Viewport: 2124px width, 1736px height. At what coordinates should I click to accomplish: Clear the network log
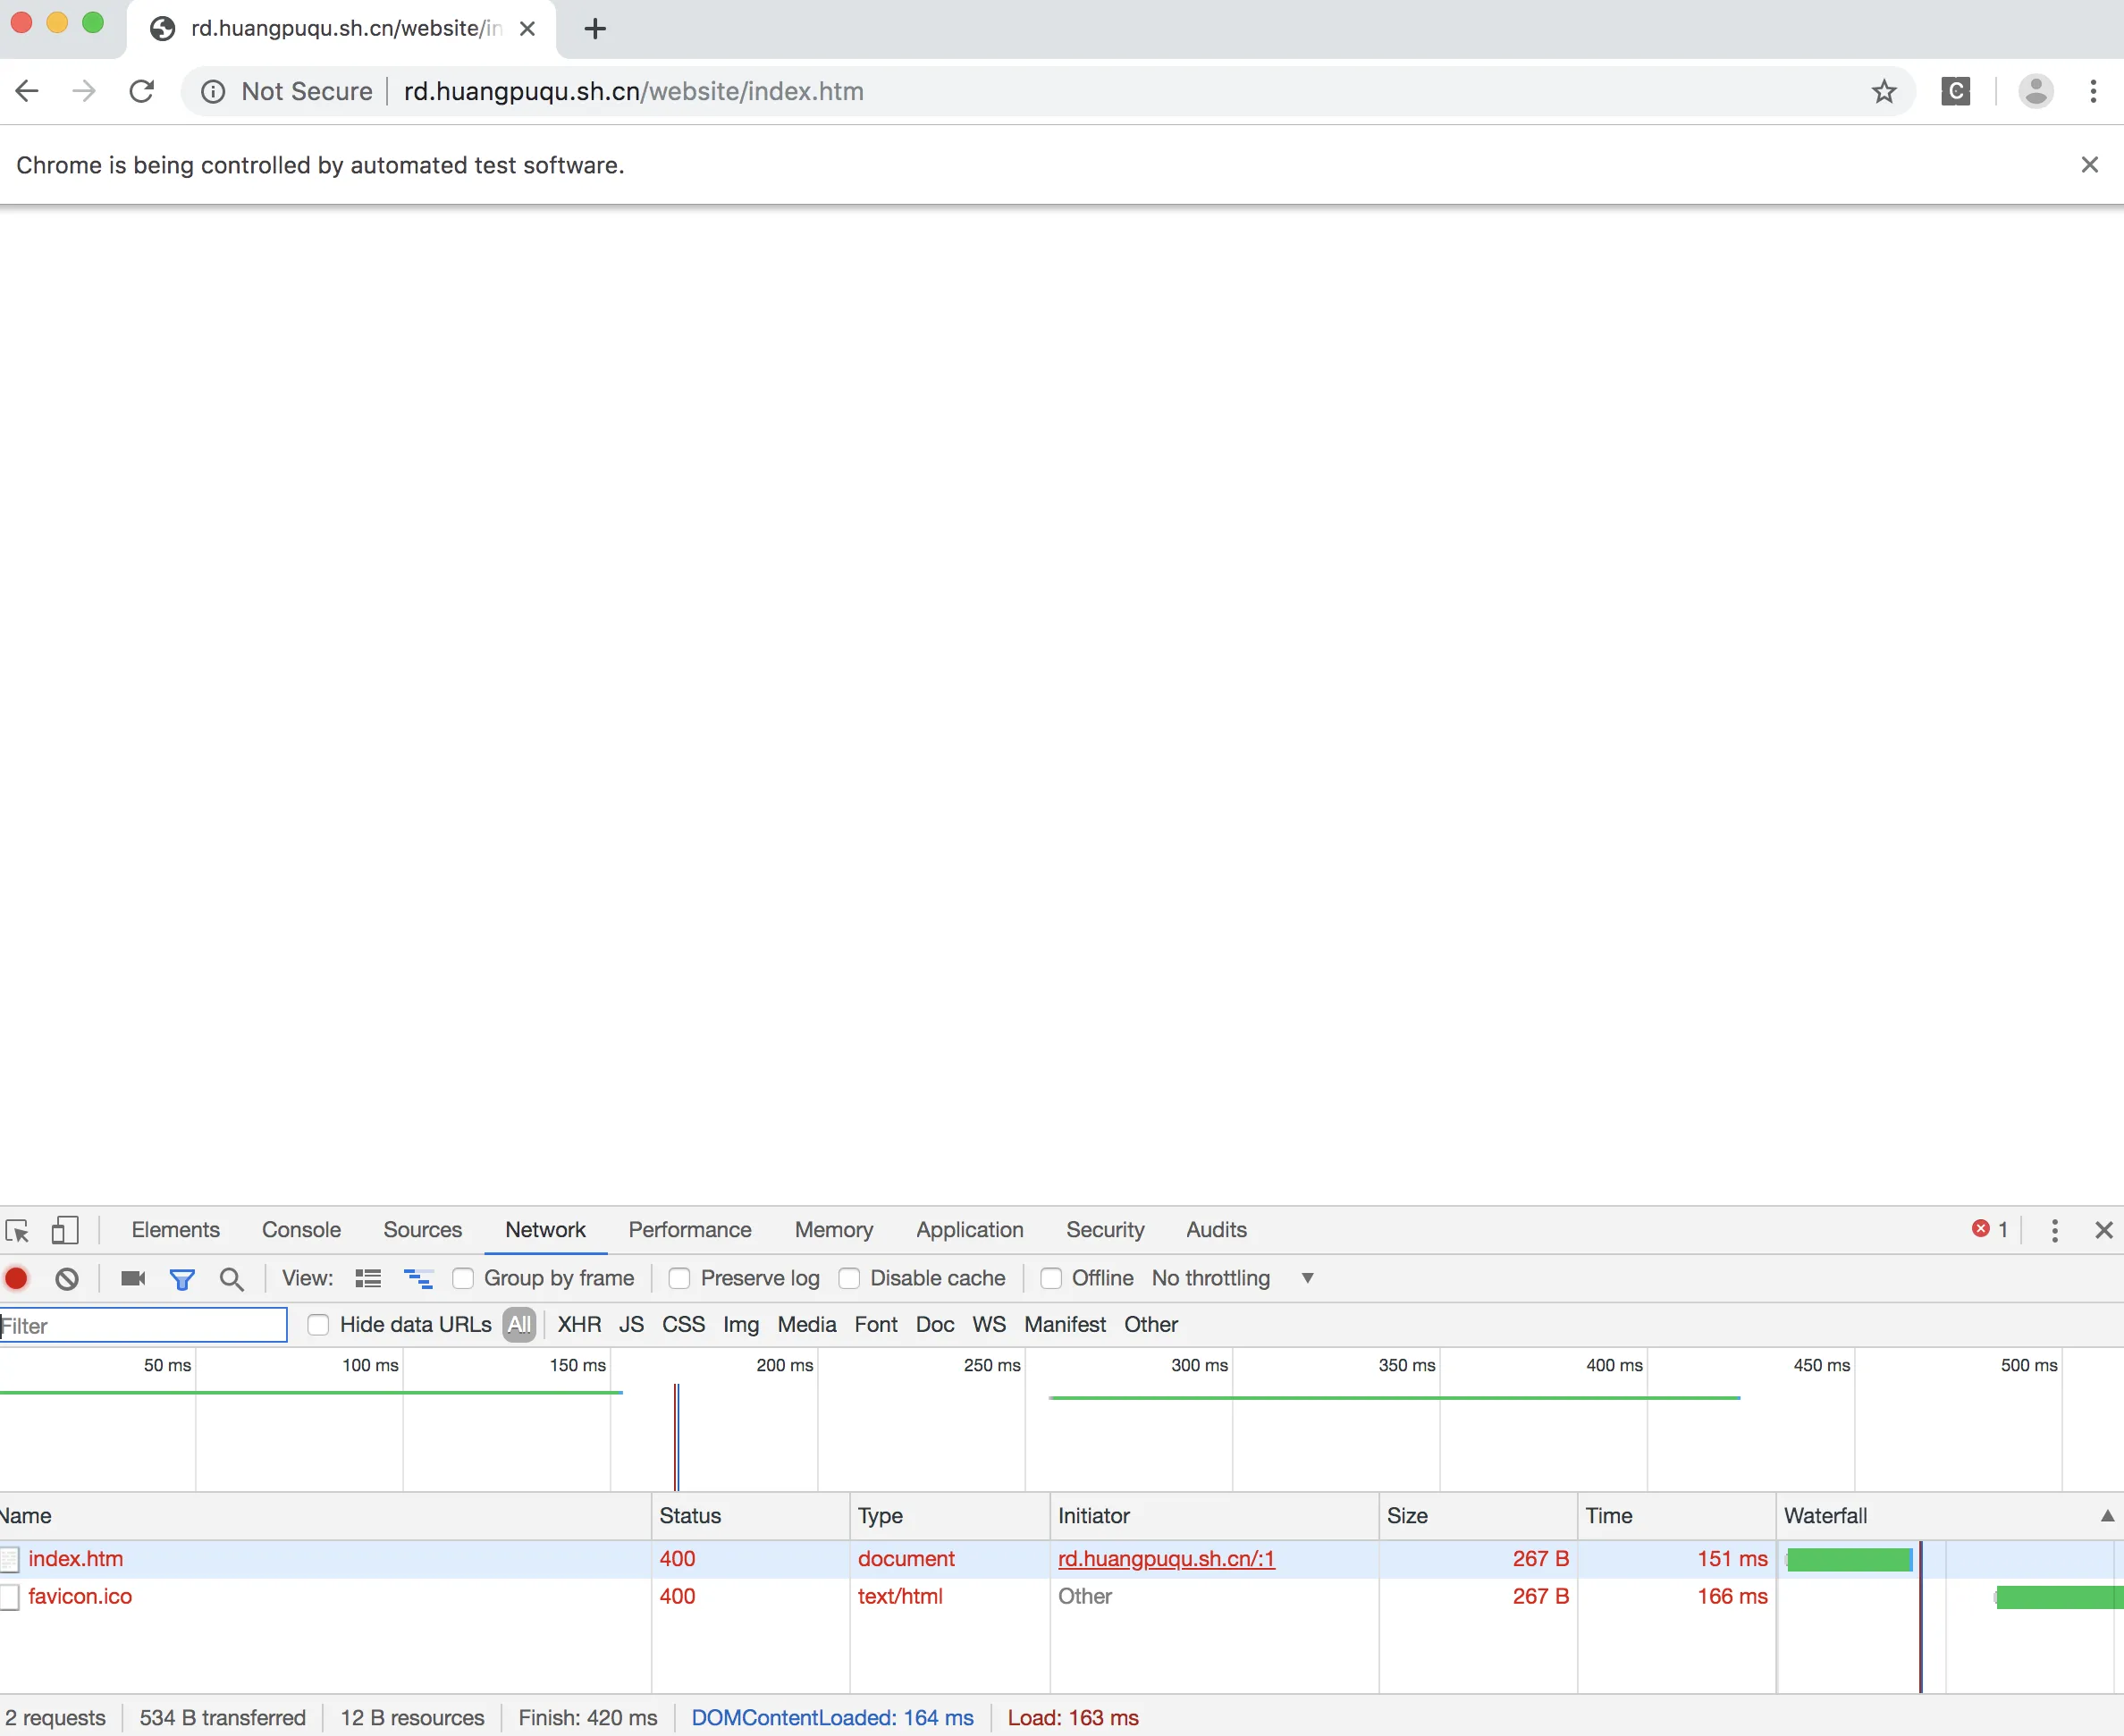point(67,1278)
